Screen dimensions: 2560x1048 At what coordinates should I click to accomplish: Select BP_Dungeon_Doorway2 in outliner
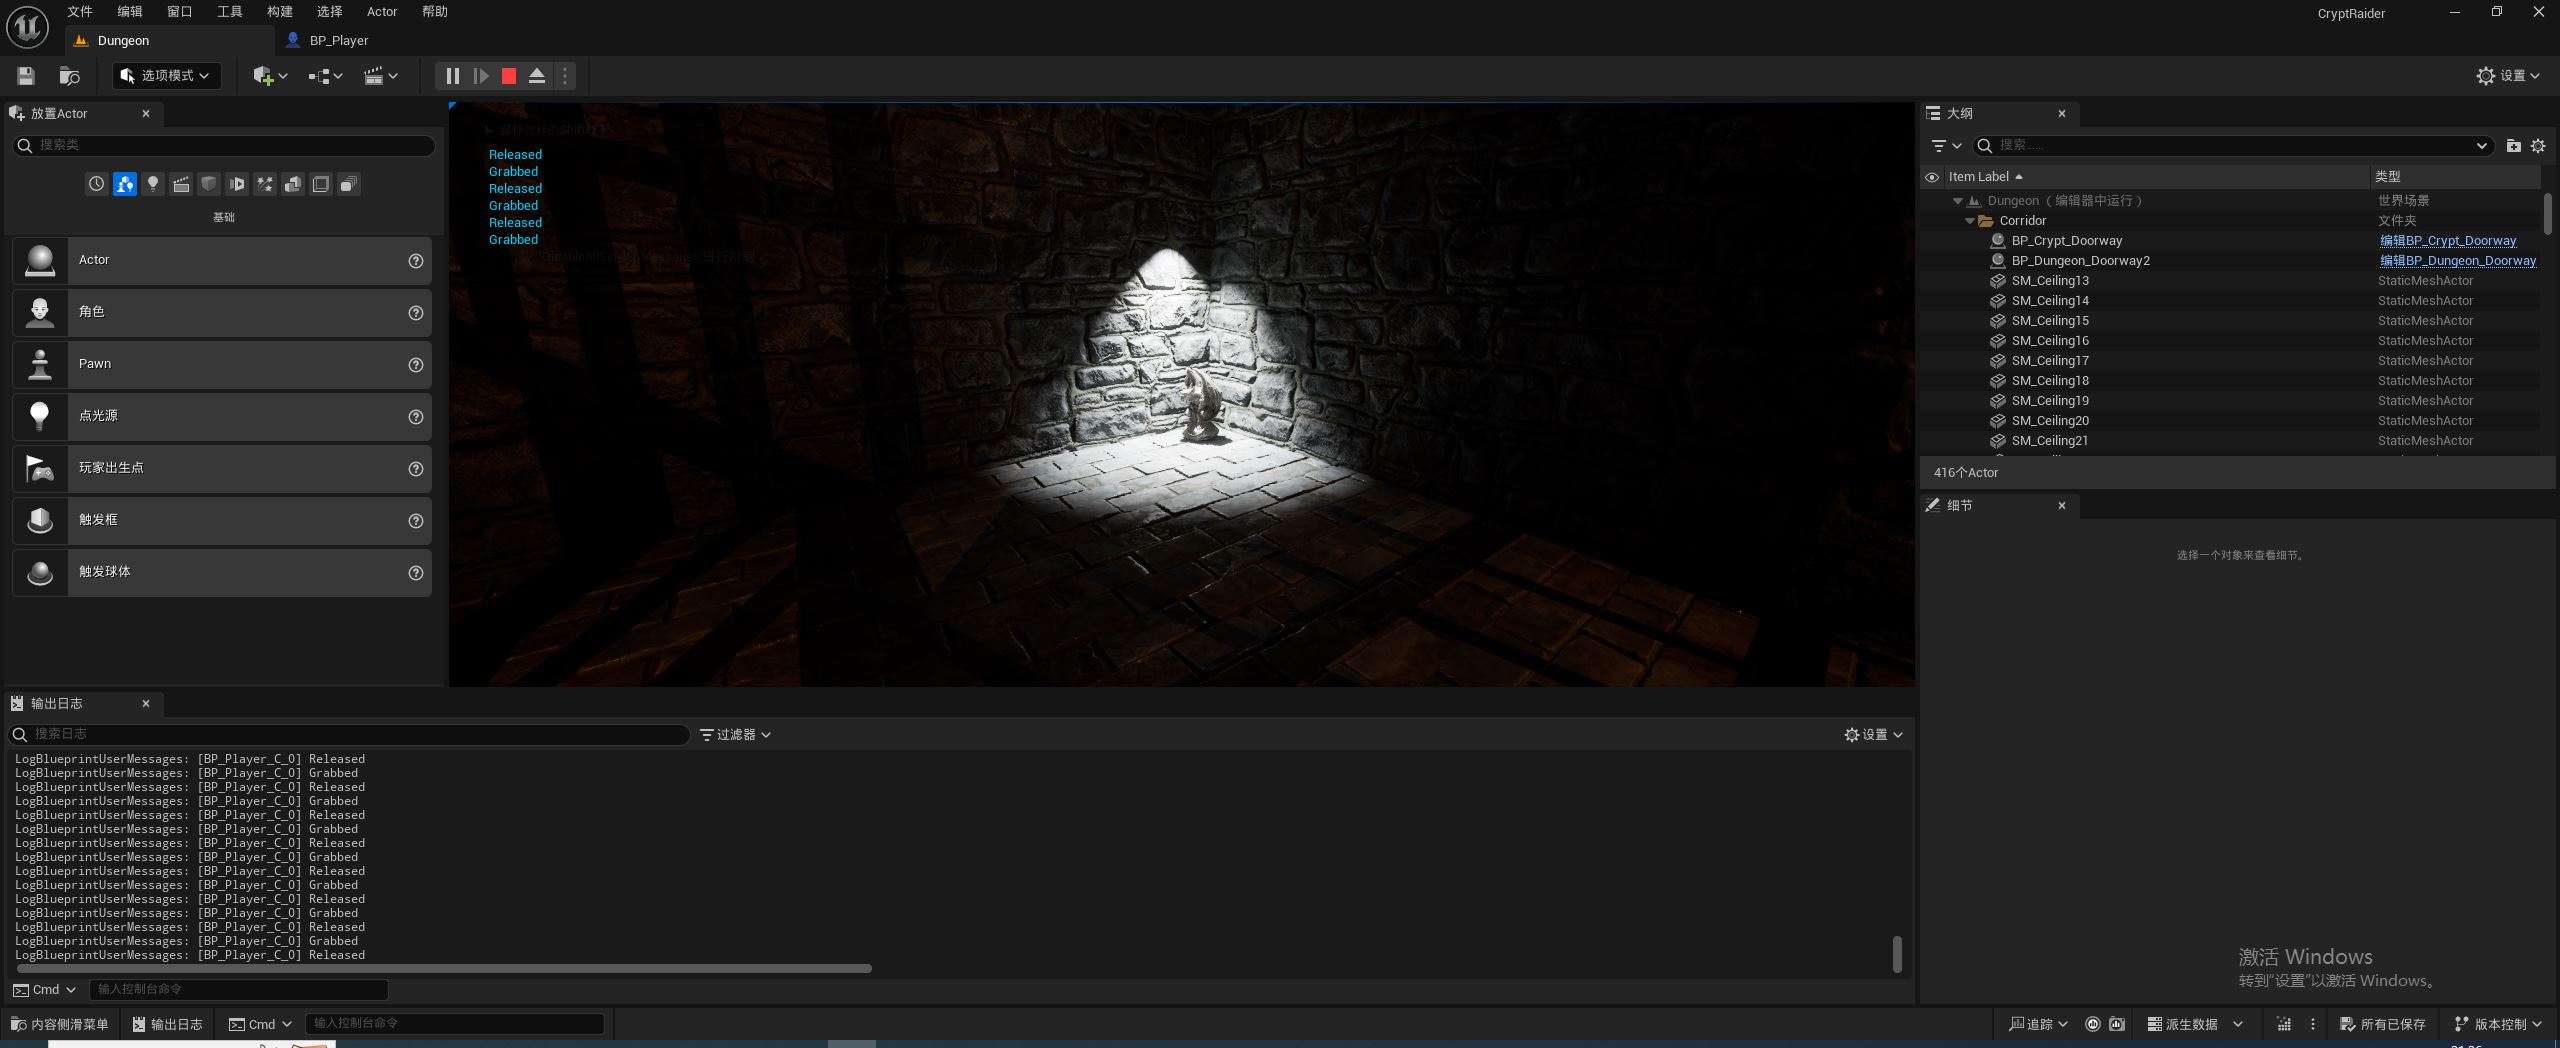2080,261
